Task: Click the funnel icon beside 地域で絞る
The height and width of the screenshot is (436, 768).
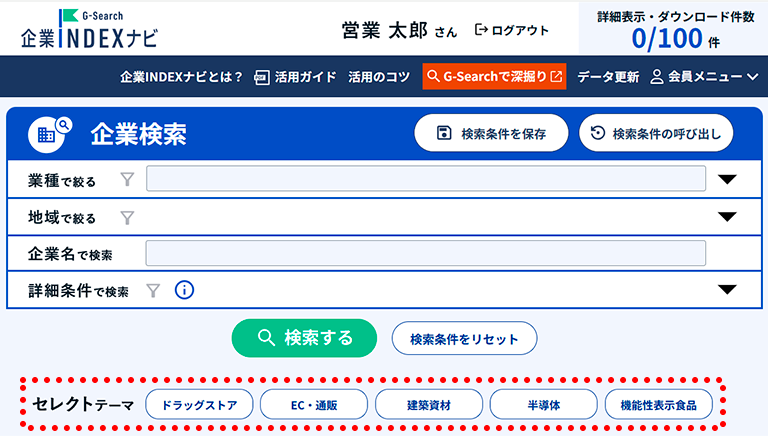Action: pos(127,217)
